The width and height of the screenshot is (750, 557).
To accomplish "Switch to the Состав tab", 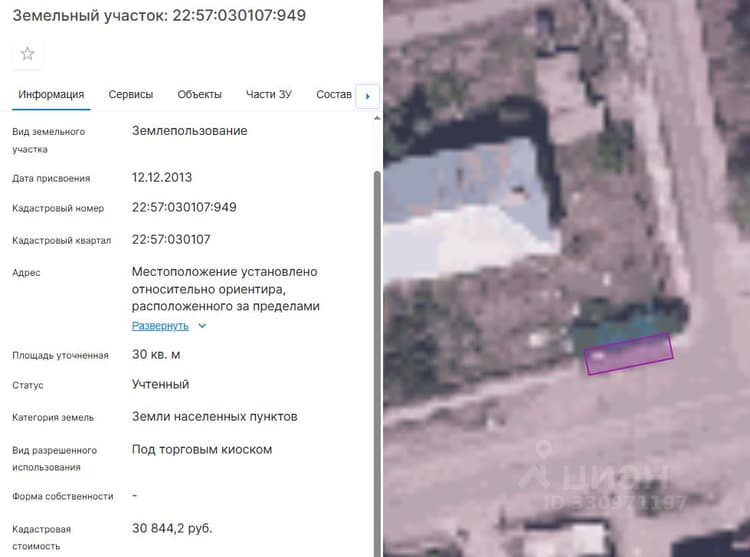I will point(334,95).
